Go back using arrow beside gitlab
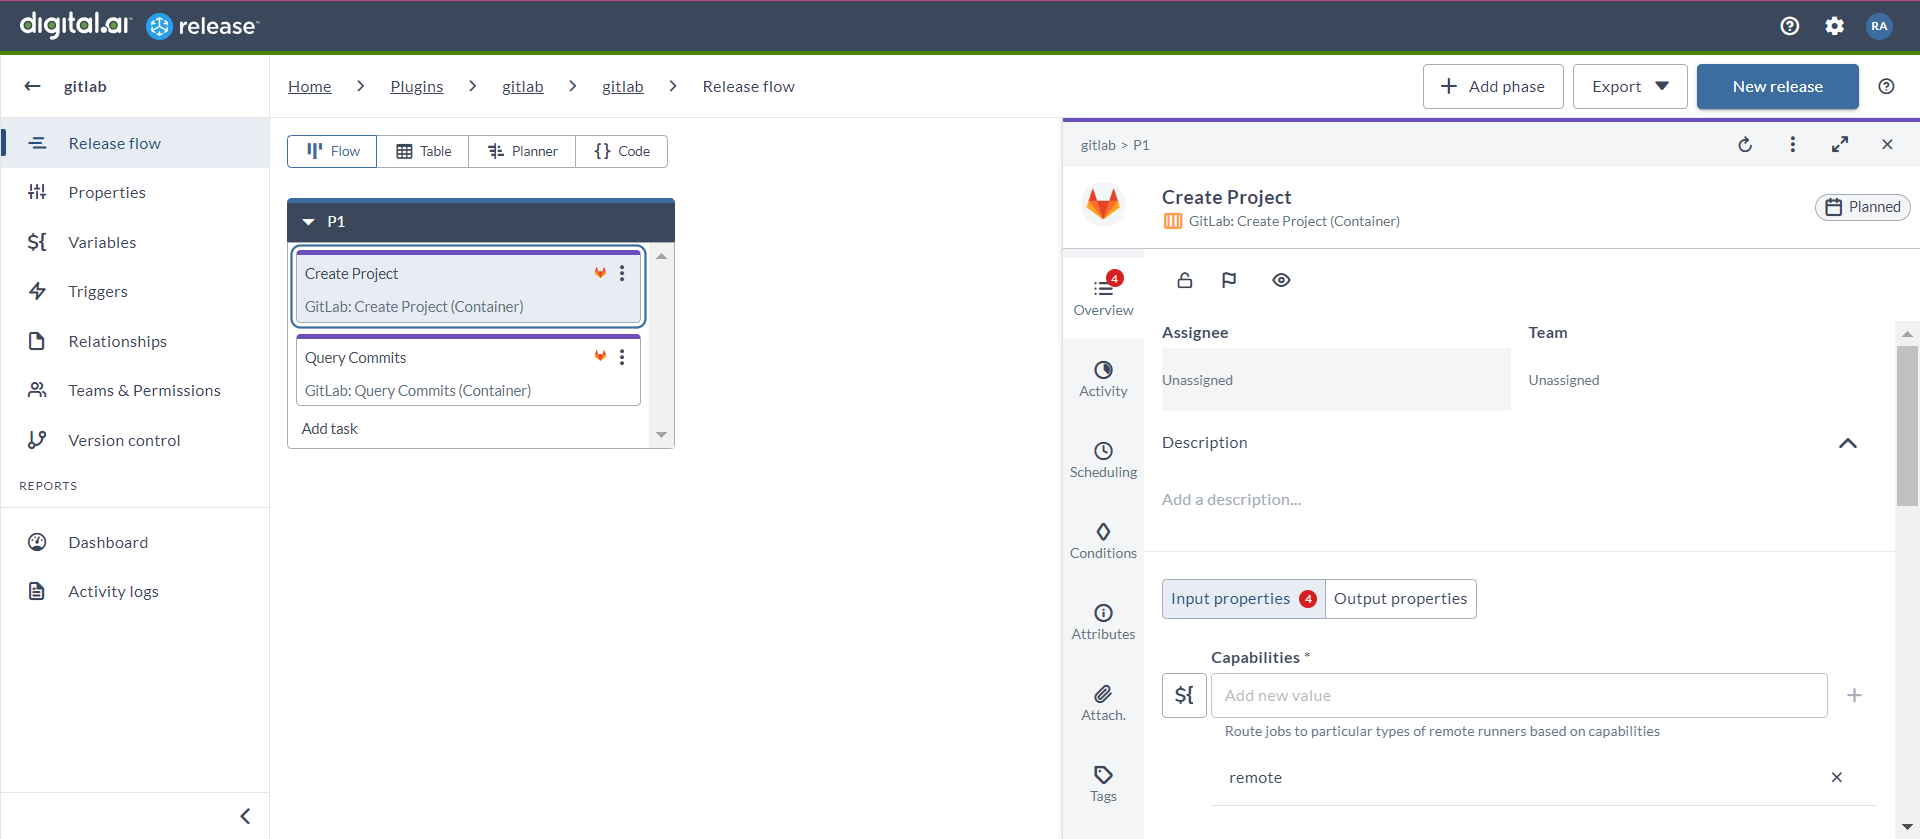Screen dimensions: 1920x839 tap(33, 86)
